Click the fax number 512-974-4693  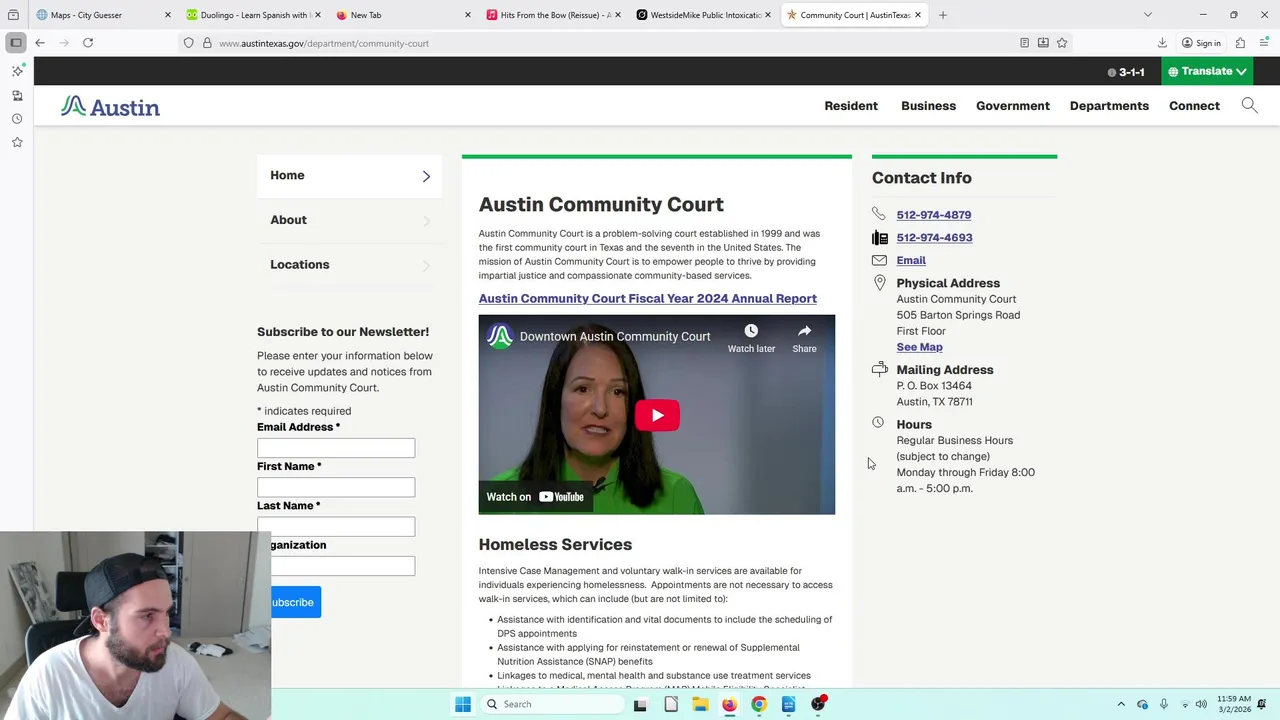click(934, 237)
